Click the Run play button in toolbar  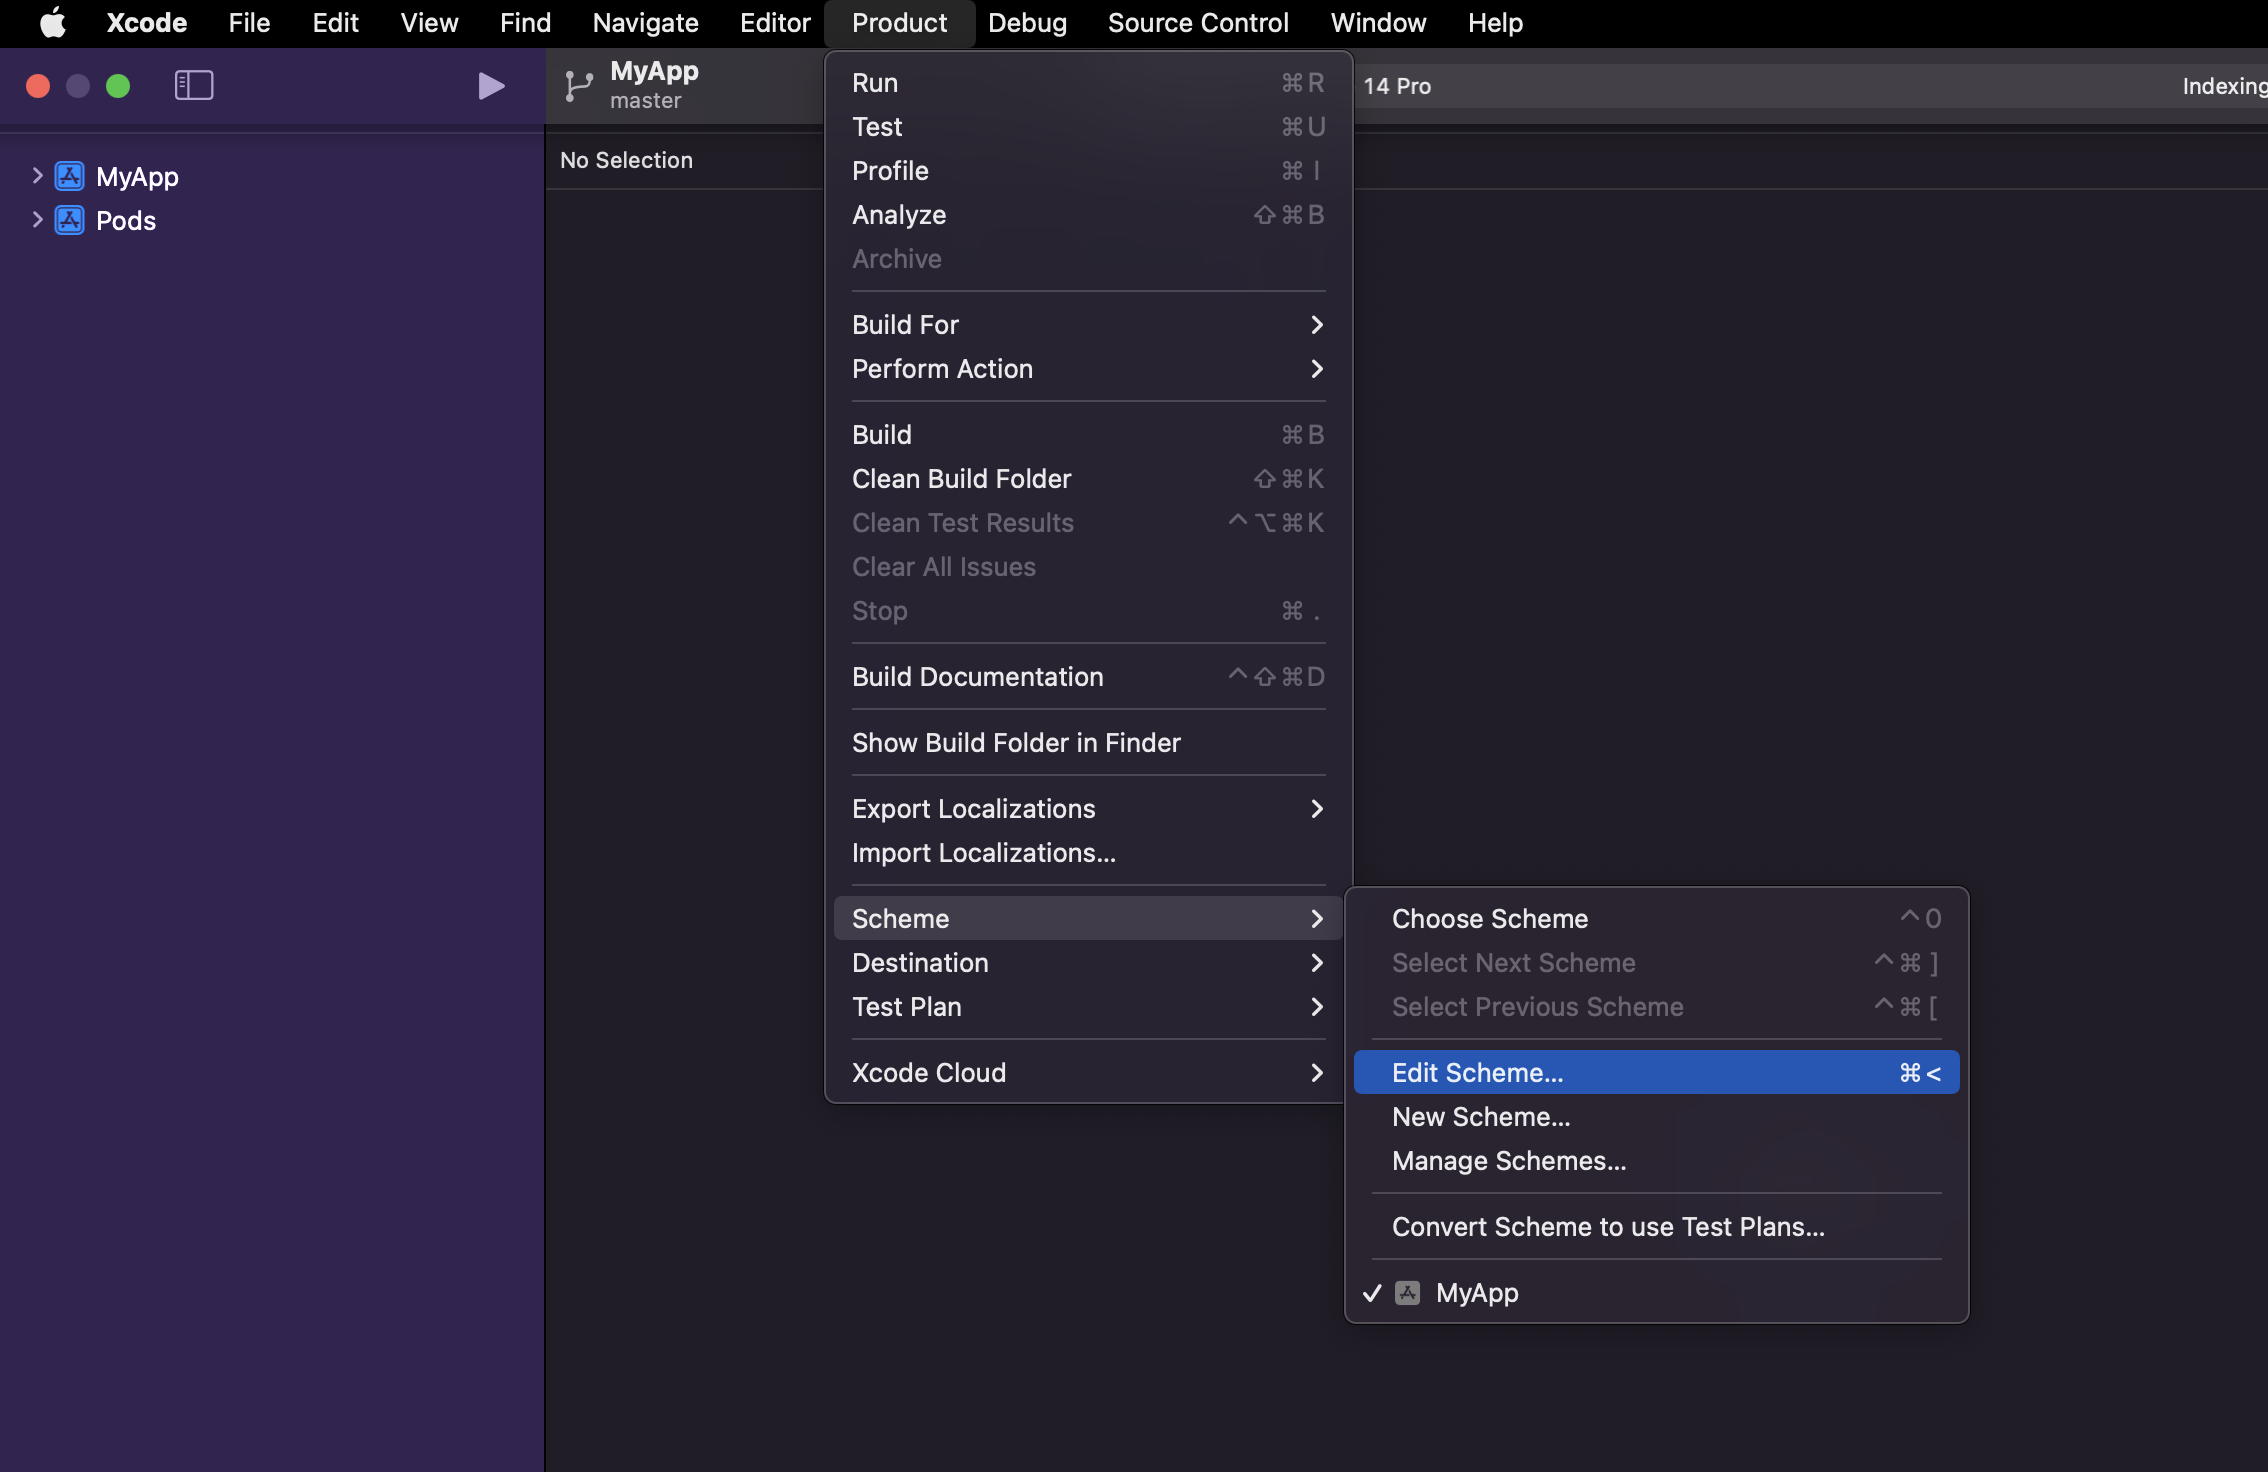click(491, 86)
